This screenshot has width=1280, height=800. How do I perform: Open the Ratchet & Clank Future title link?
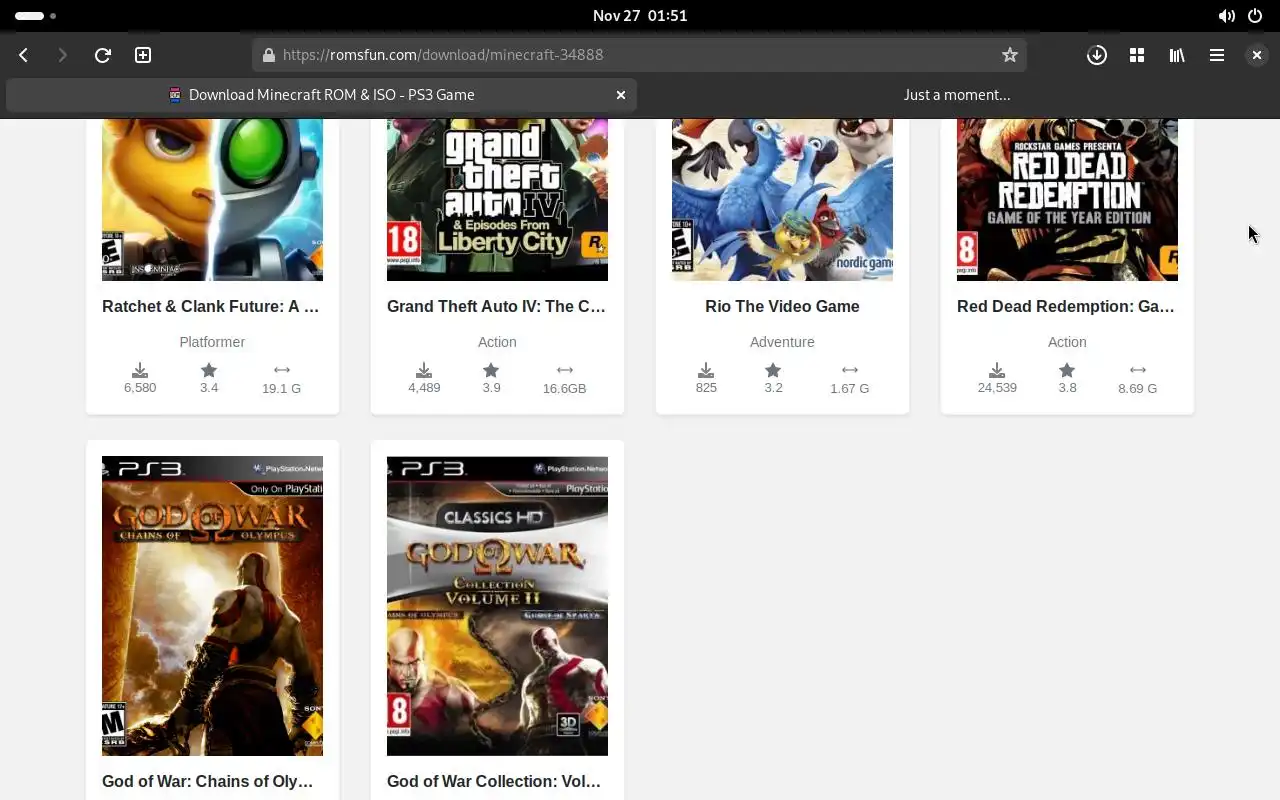pos(211,306)
